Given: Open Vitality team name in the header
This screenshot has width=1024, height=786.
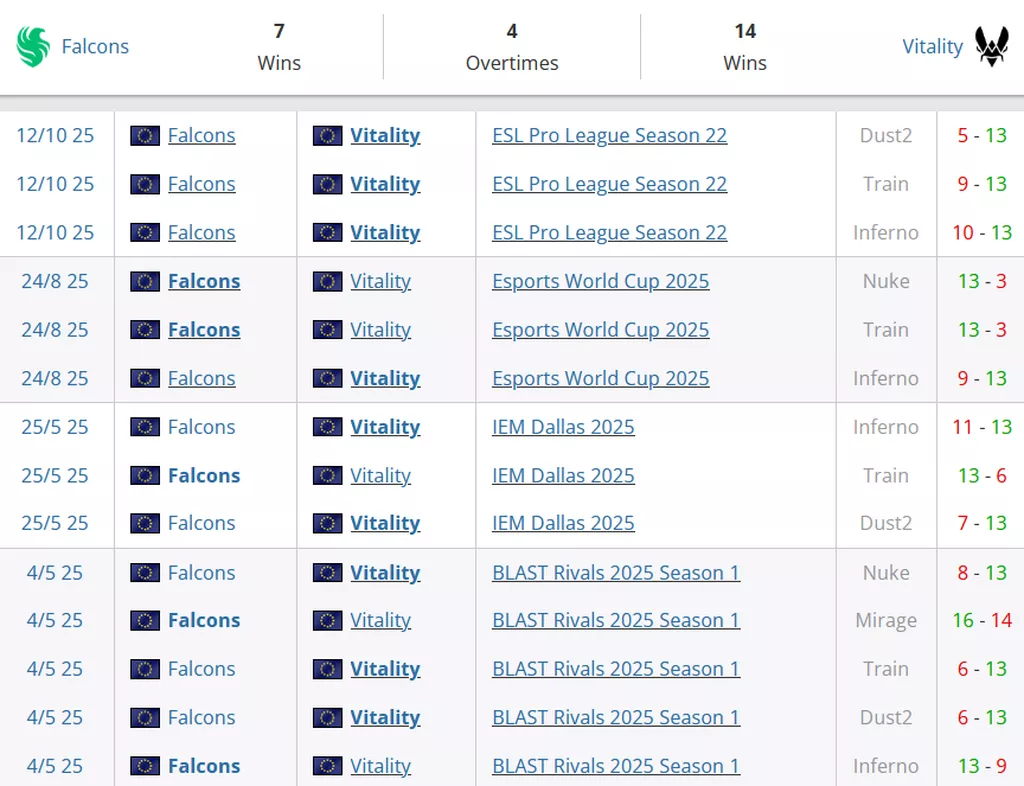Looking at the screenshot, I should click(x=932, y=47).
